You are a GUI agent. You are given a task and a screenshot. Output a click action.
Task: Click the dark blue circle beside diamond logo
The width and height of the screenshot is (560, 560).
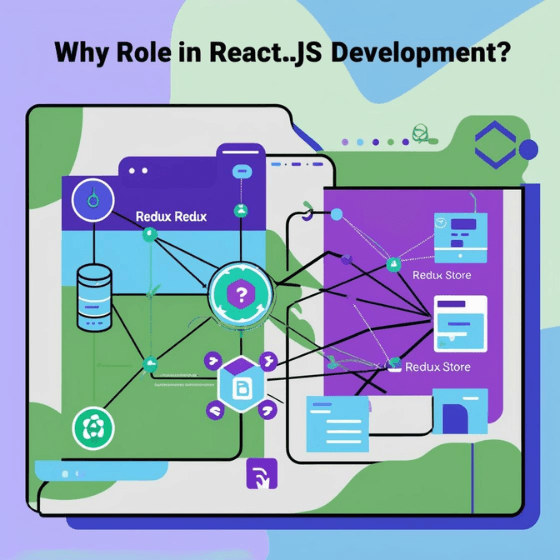tap(529, 149)
